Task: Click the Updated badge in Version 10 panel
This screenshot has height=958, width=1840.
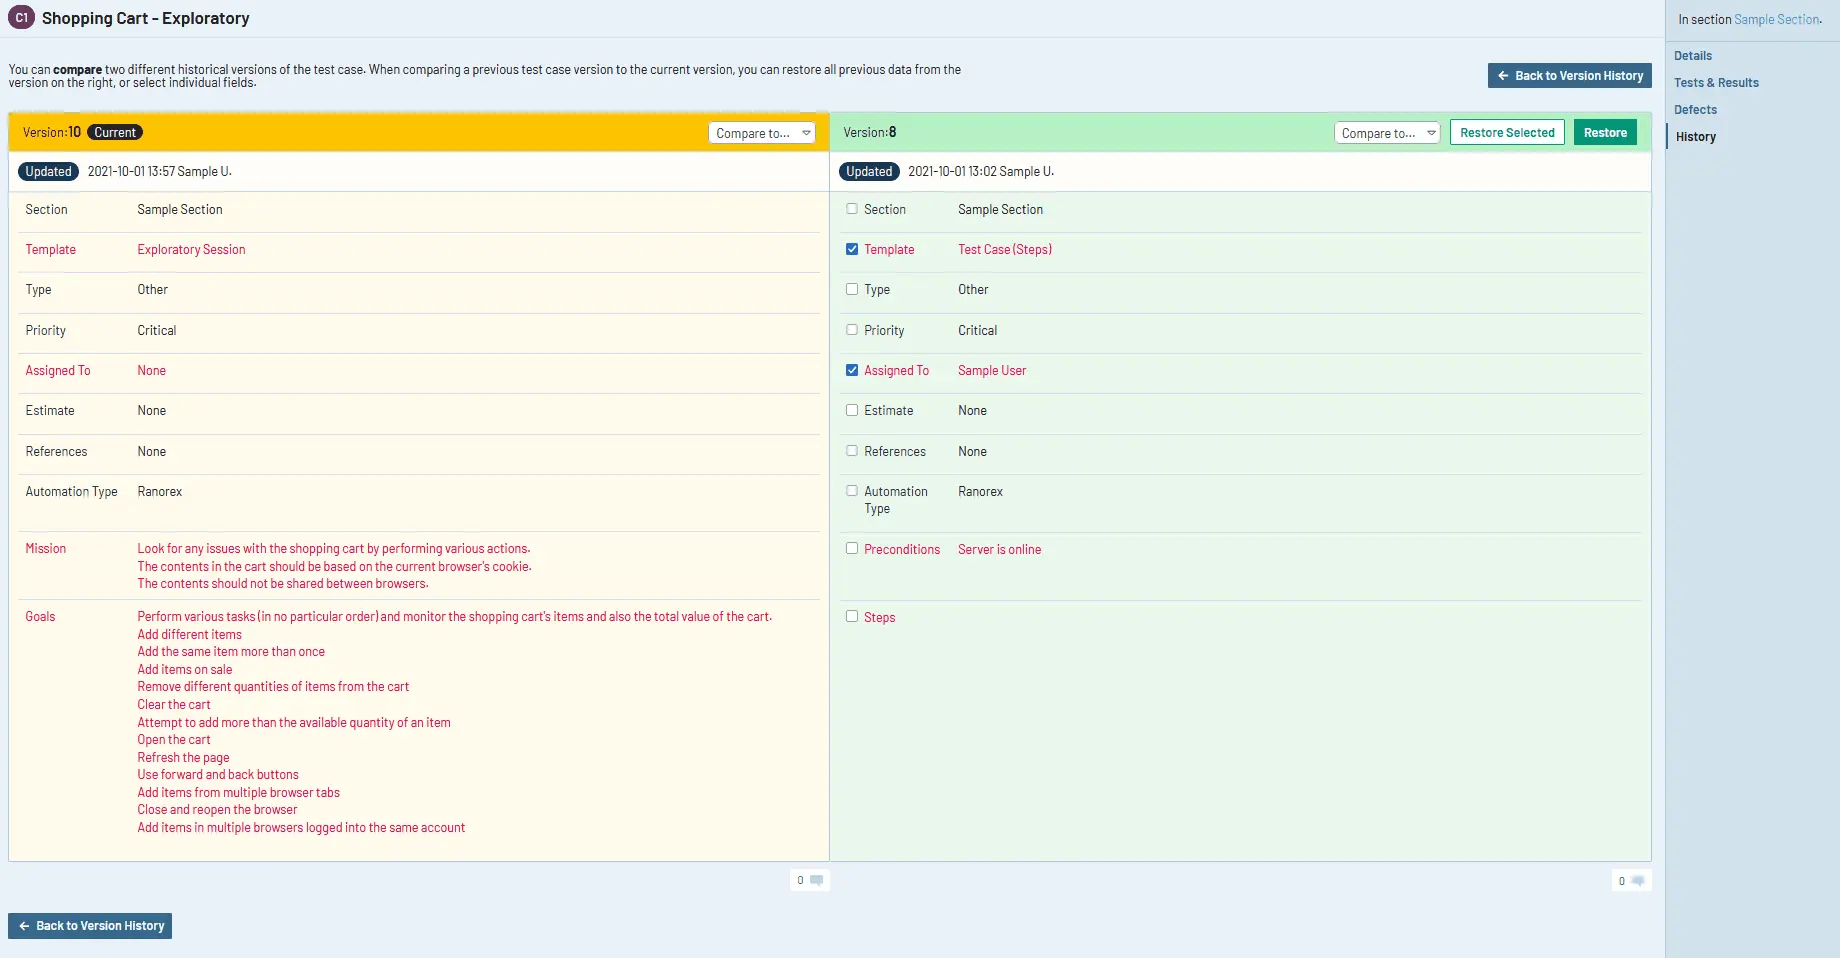Action: point(49,171)
